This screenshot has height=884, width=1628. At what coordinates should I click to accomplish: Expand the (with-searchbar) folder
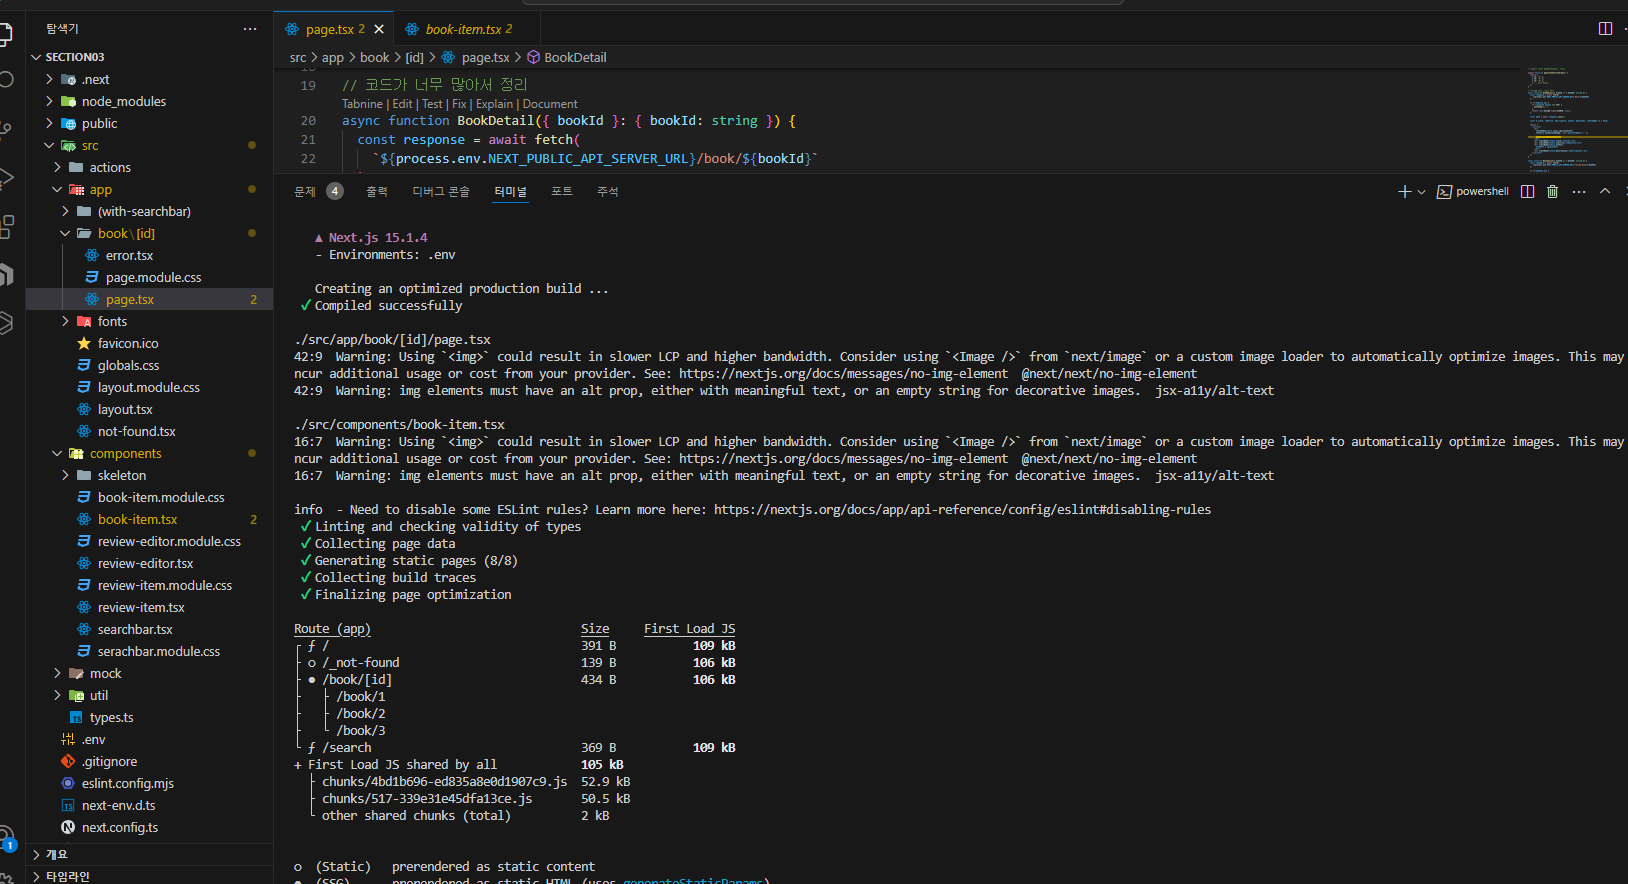coord(149,211)
